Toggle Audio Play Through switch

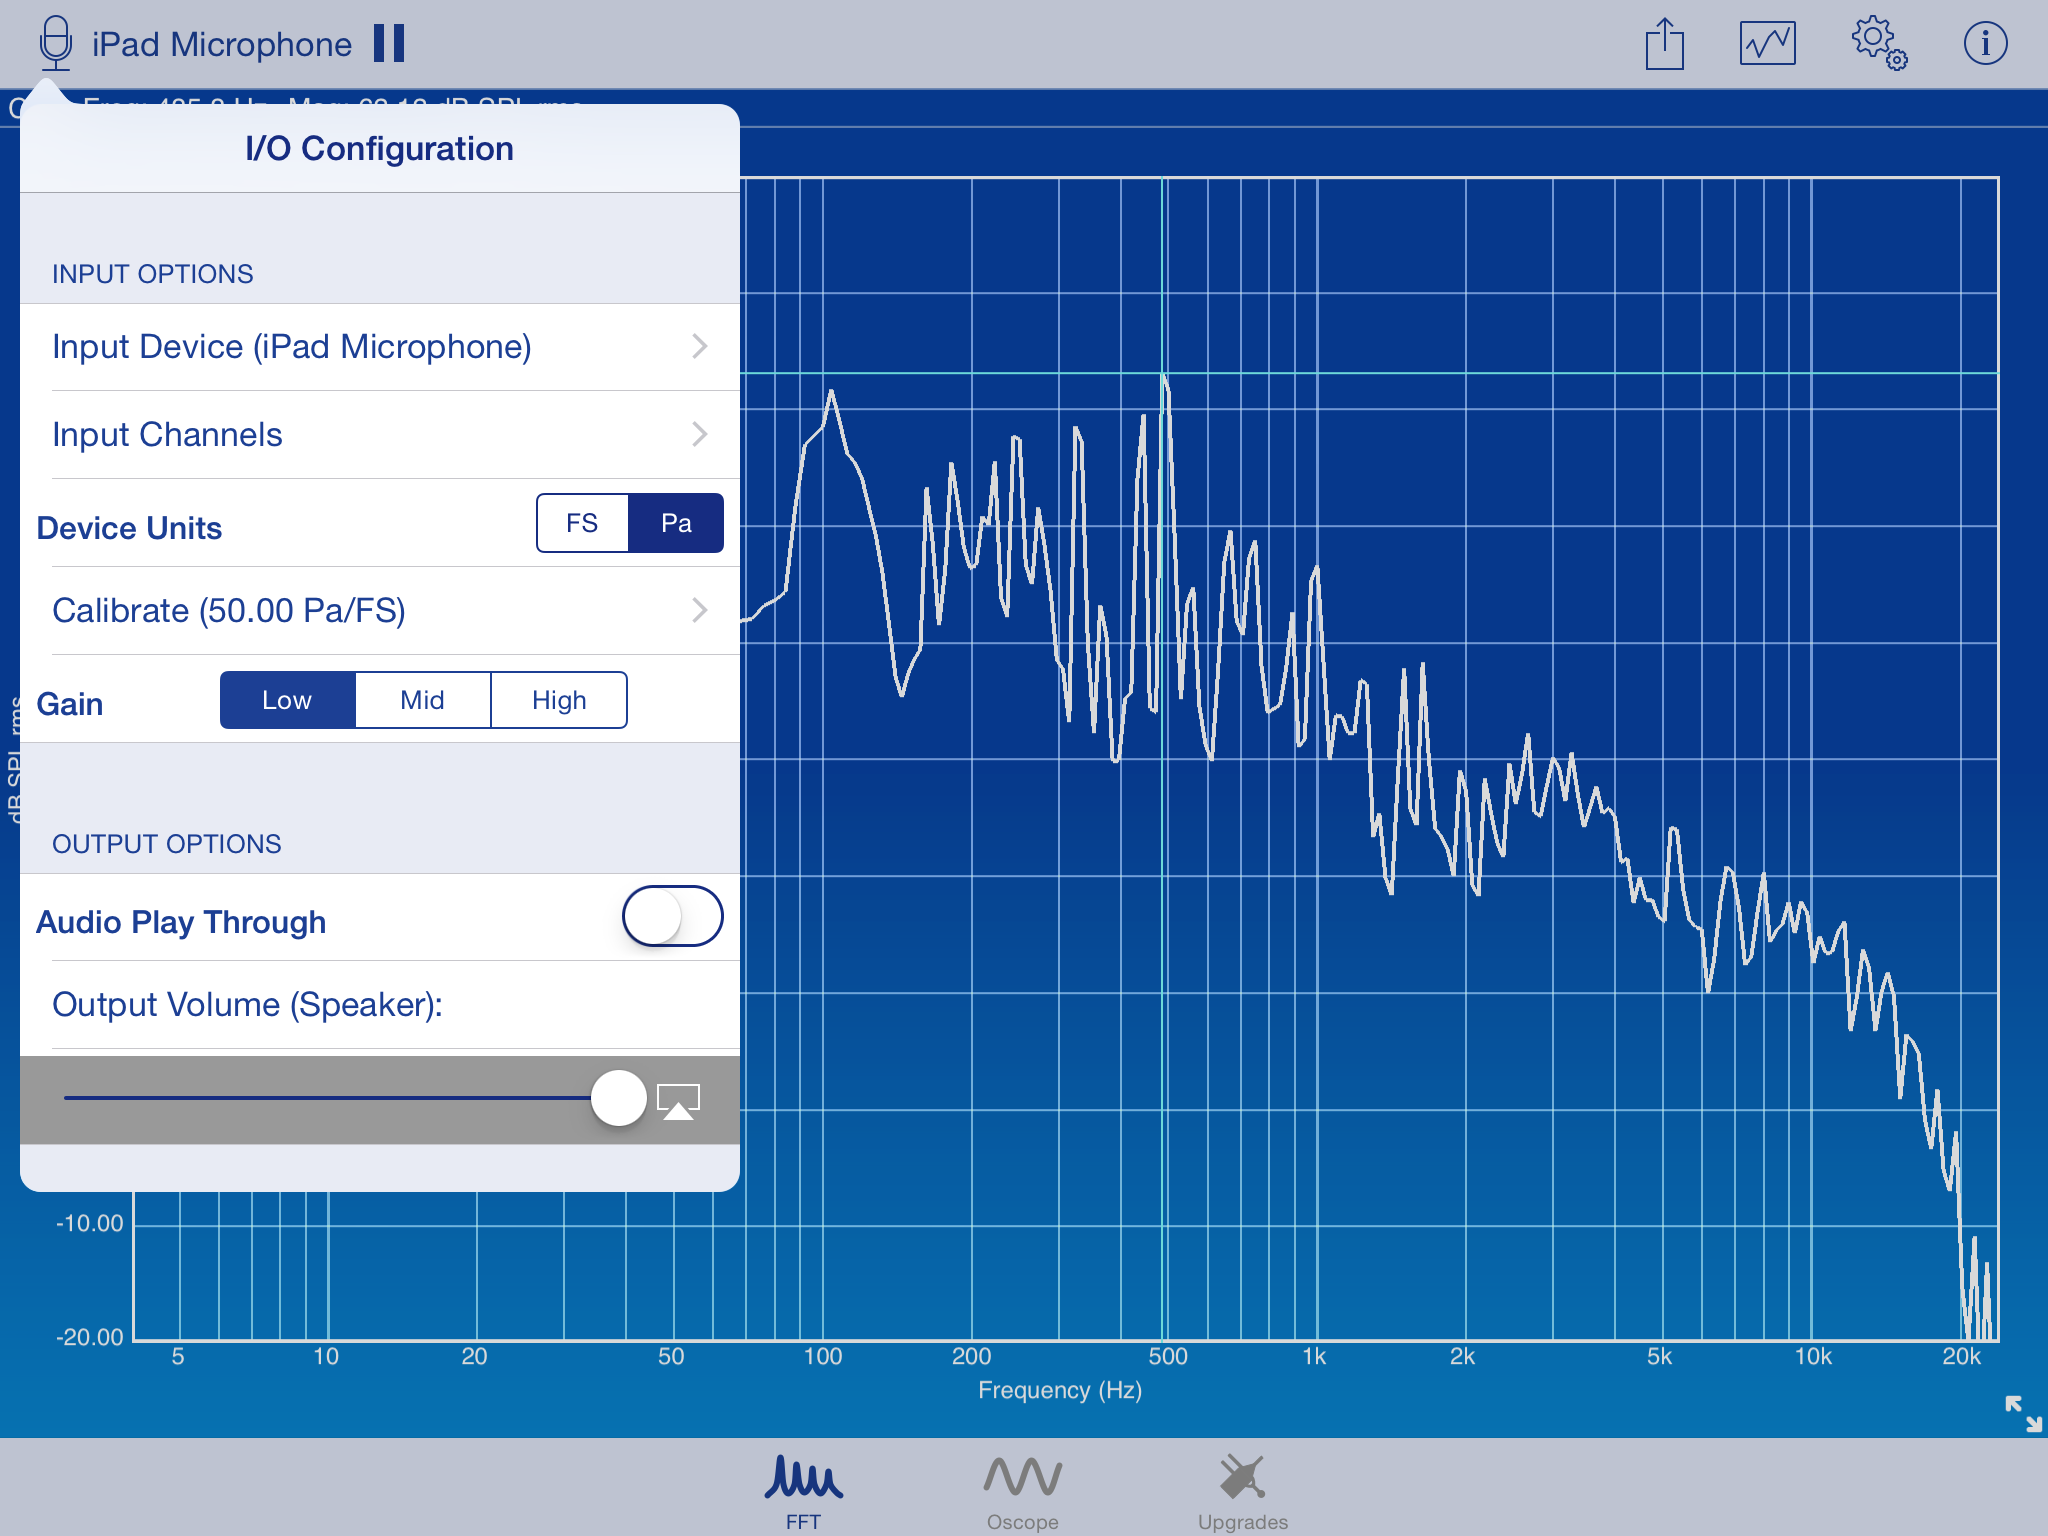click(x=672, y=916)
